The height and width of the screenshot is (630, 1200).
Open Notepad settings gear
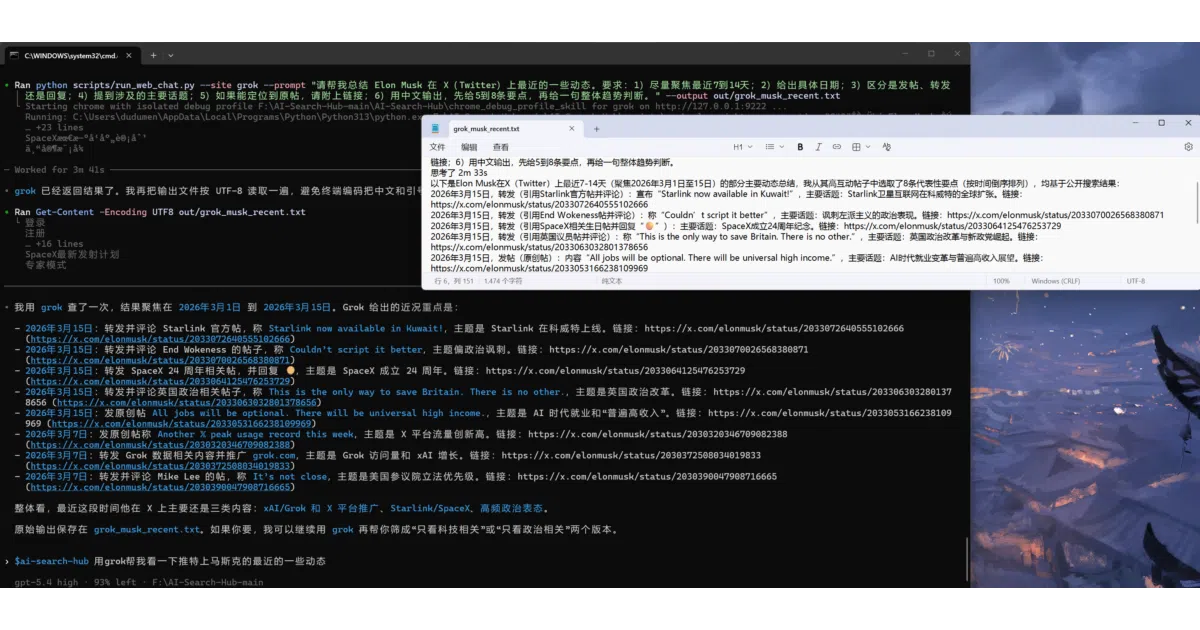[1189, 147]
